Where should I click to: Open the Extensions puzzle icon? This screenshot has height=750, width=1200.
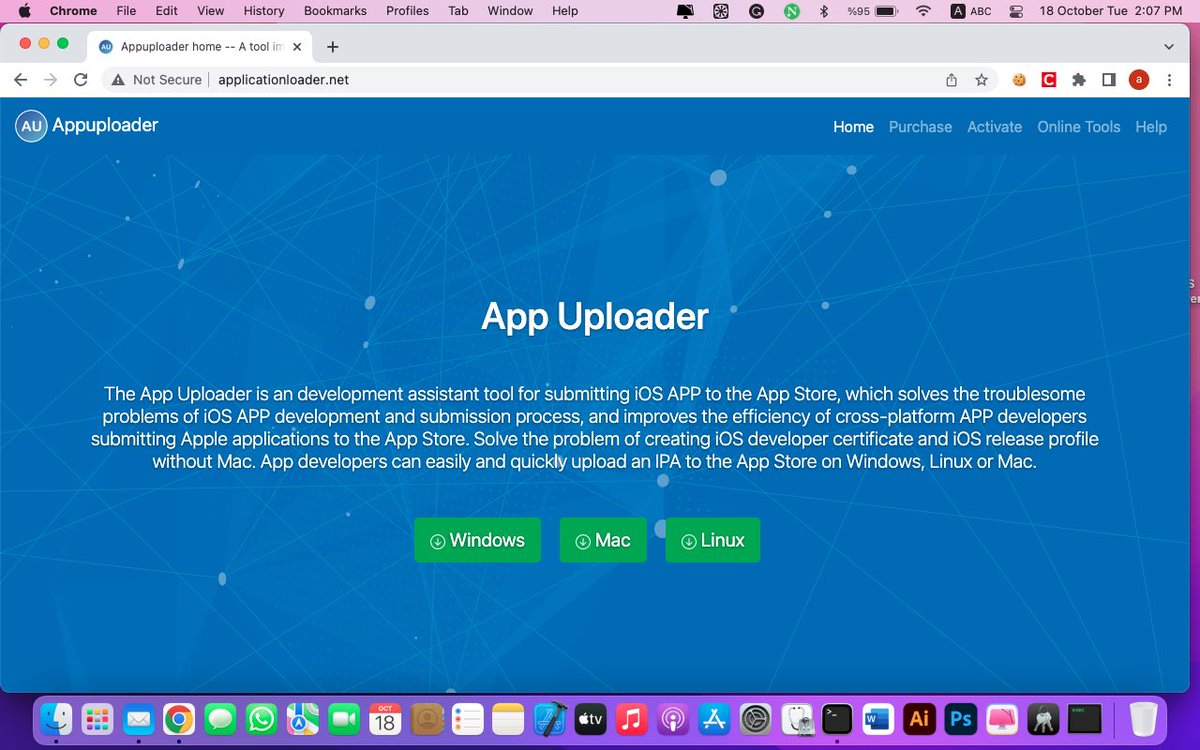coord(1078,80)
